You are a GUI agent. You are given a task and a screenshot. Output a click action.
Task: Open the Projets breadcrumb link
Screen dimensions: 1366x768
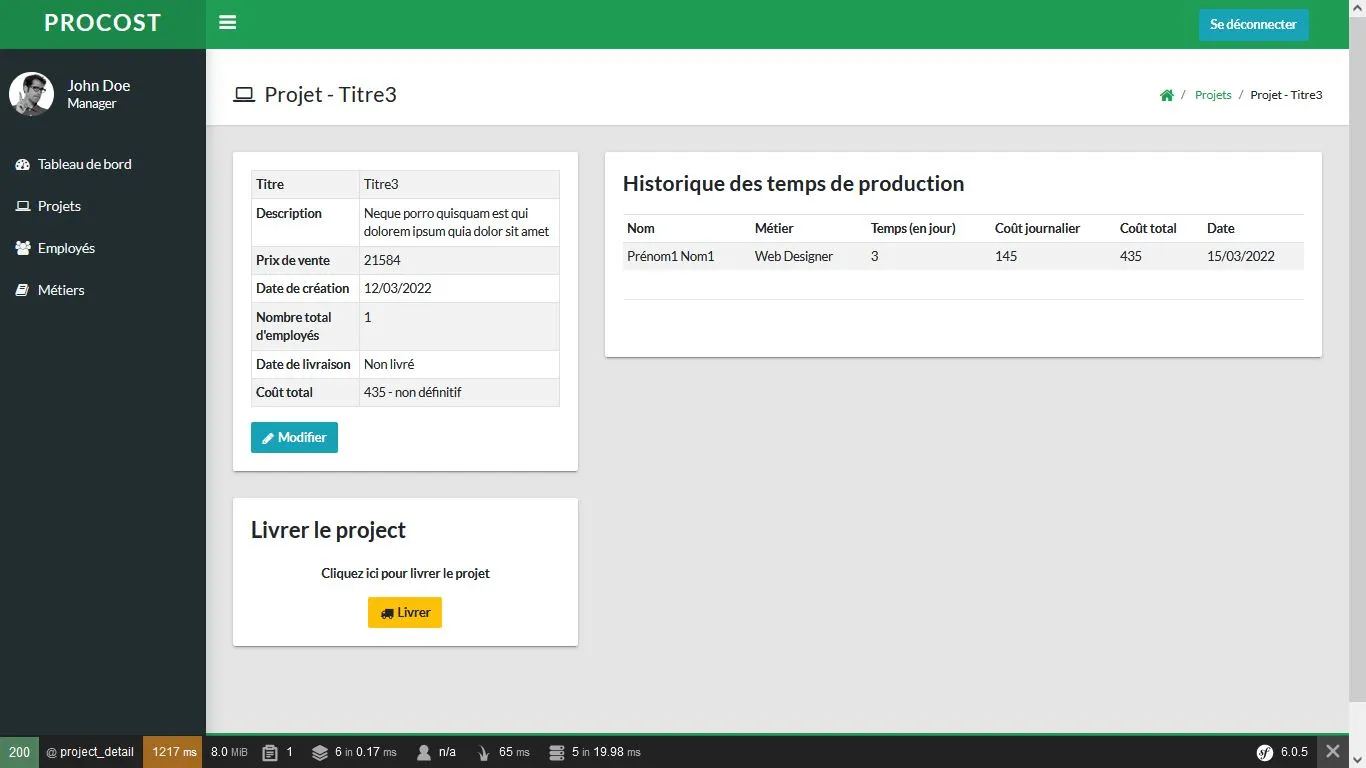[1213, 95]
